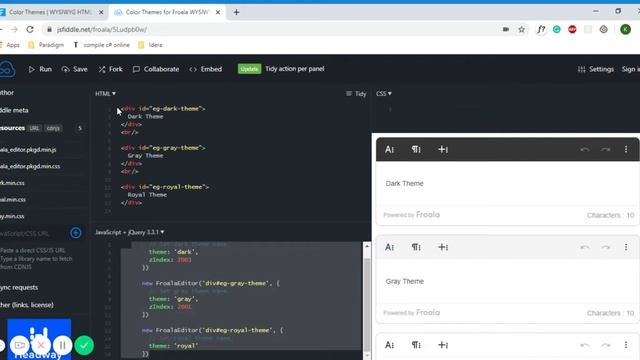Pause the screen recording

point(62,345)
